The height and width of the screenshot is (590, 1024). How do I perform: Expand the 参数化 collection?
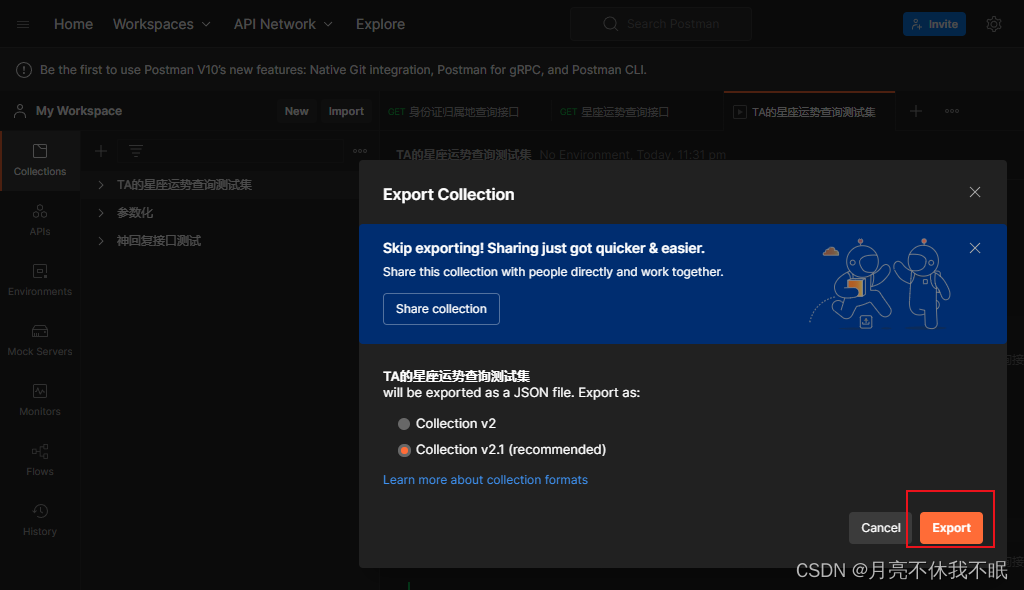pyautogui.click(x=101, y=213)
